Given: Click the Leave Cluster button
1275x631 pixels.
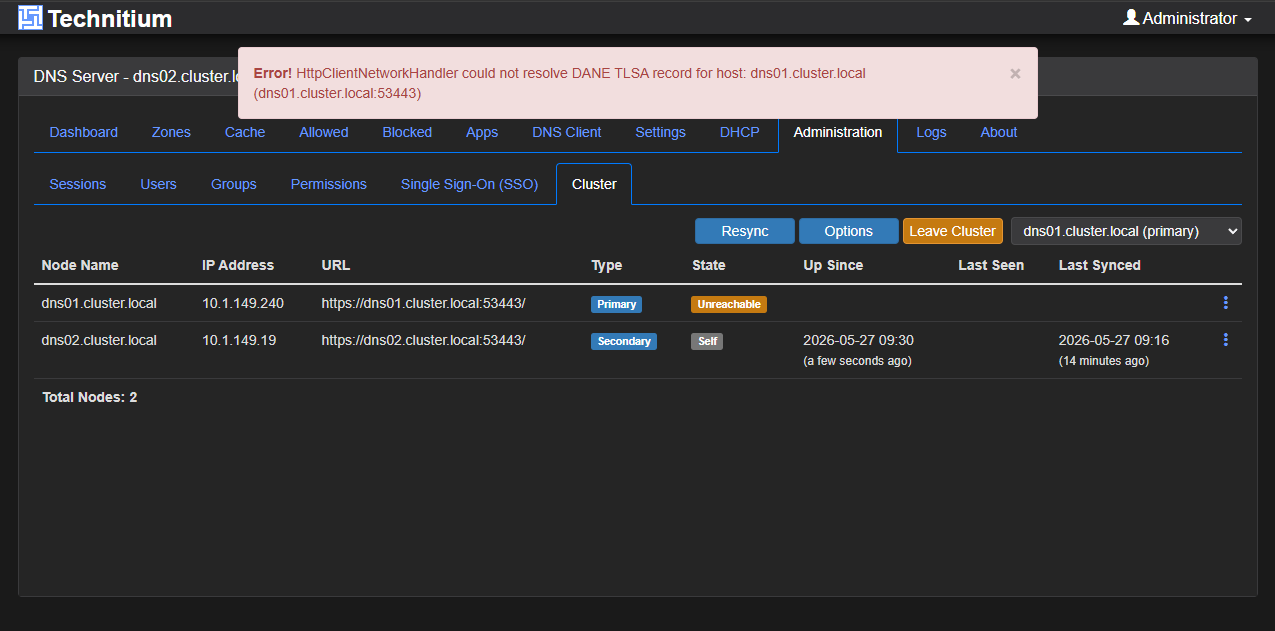Looking at the screenshot, I should pyautogui.click(x=953, y=231).
